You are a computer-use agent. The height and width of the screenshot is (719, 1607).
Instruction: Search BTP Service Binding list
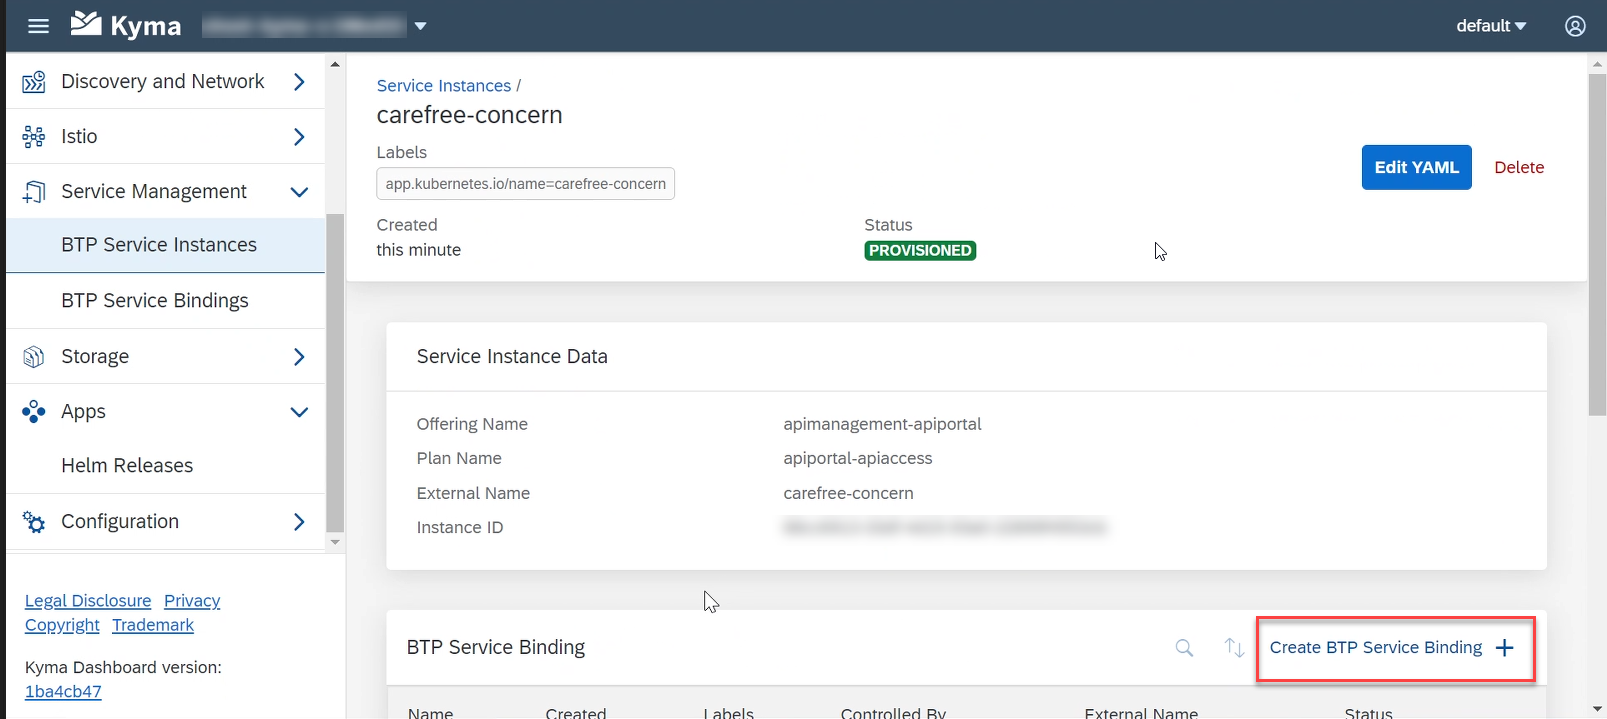[x=1184, y=648]
